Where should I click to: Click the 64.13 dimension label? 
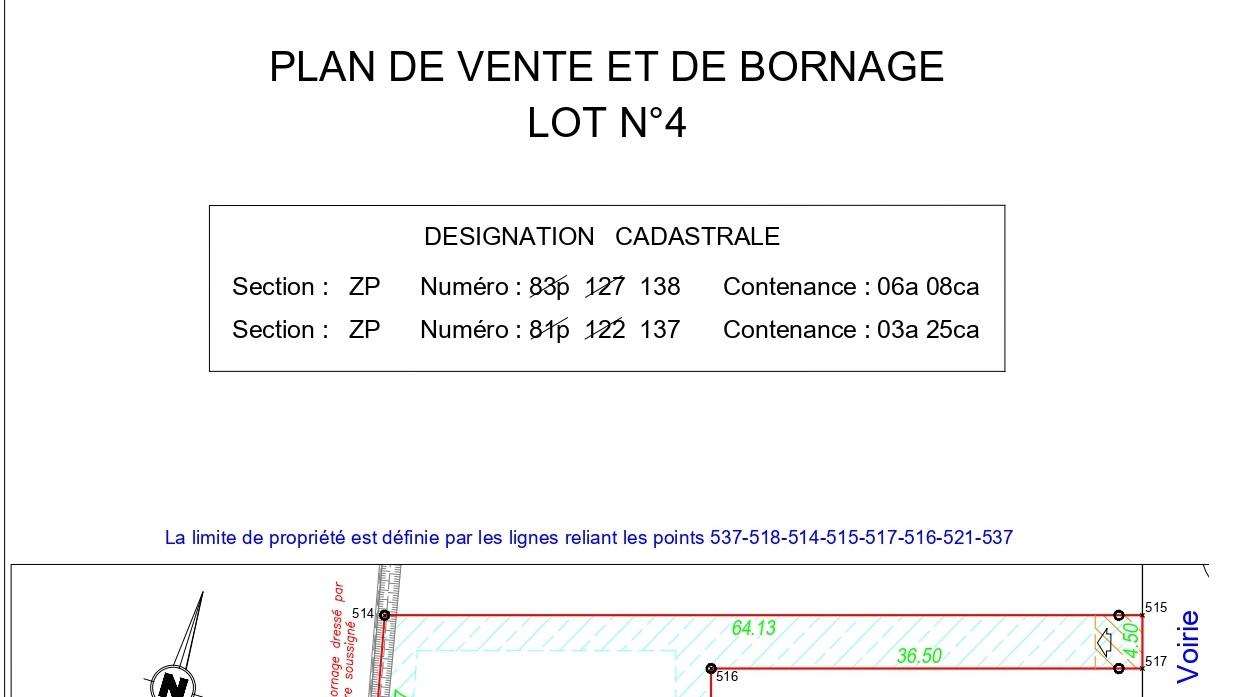click(754, 628)
